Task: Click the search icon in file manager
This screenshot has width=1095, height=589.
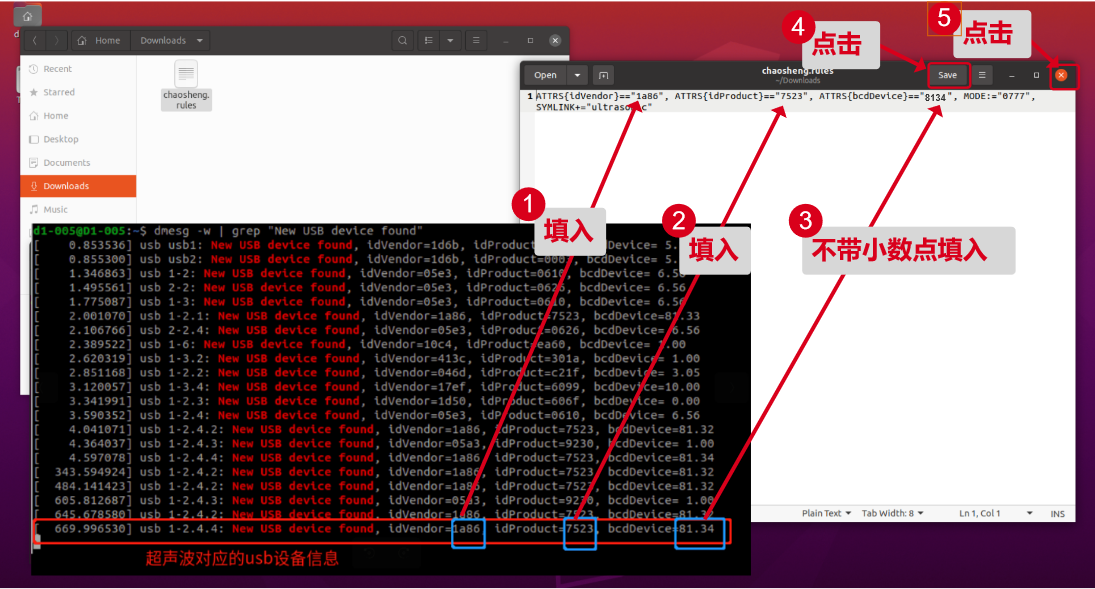Action: (402, 41)
